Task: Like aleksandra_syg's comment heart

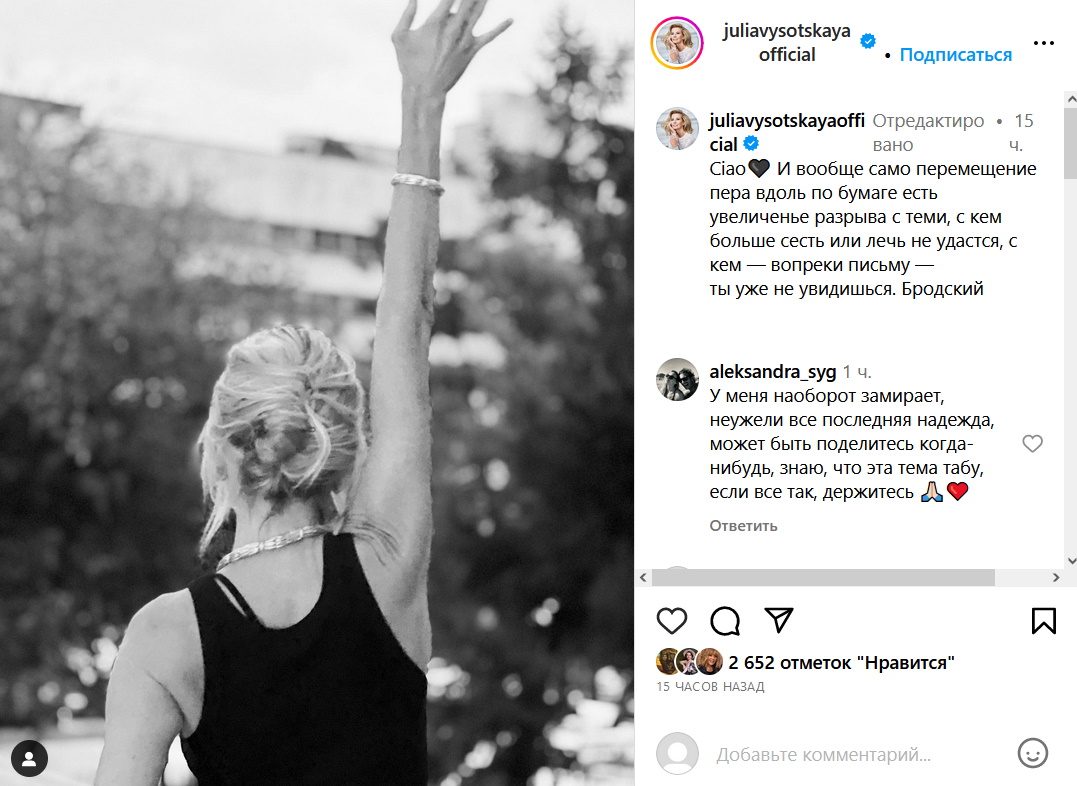Action: click(1032, 444)
